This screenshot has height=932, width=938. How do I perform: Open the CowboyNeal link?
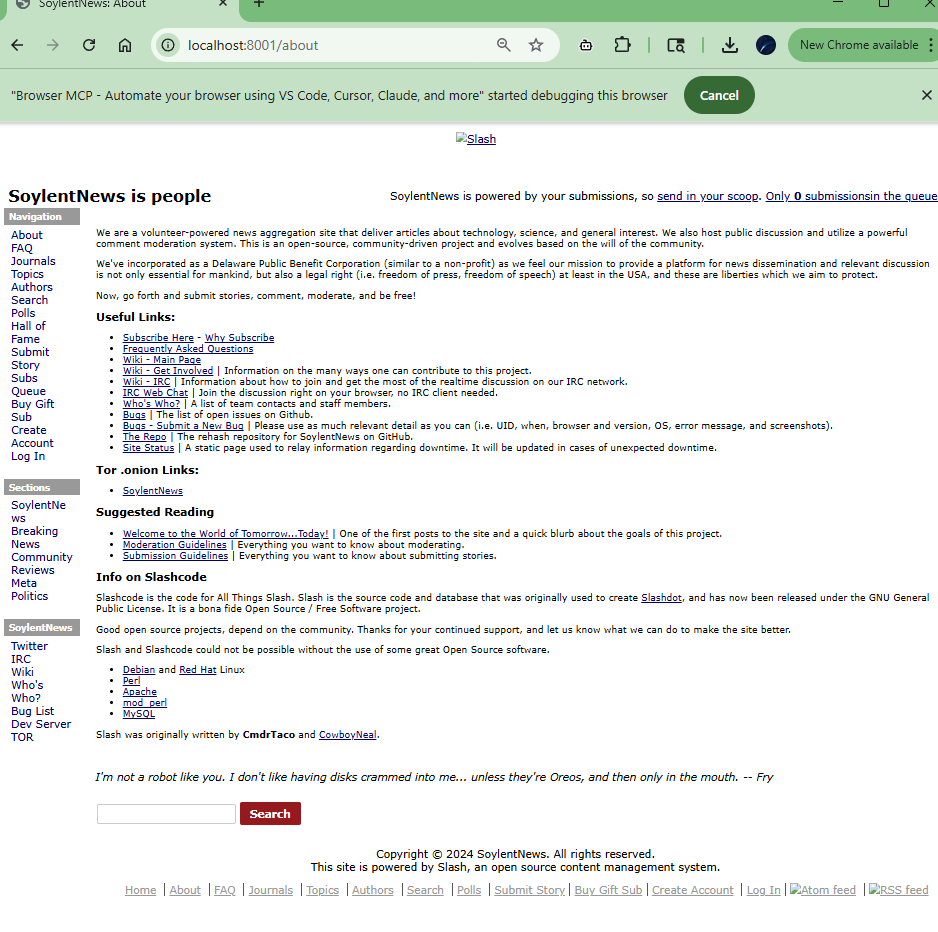[x=348, y=735]
